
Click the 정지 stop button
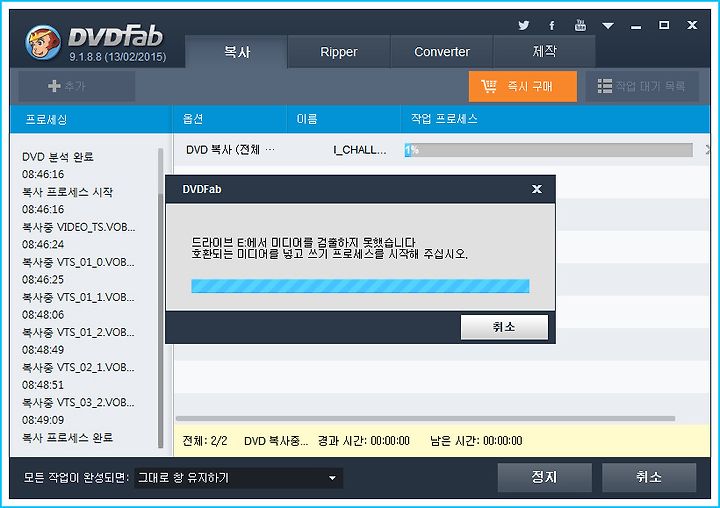pyautogui.click(x=545, y=477)
